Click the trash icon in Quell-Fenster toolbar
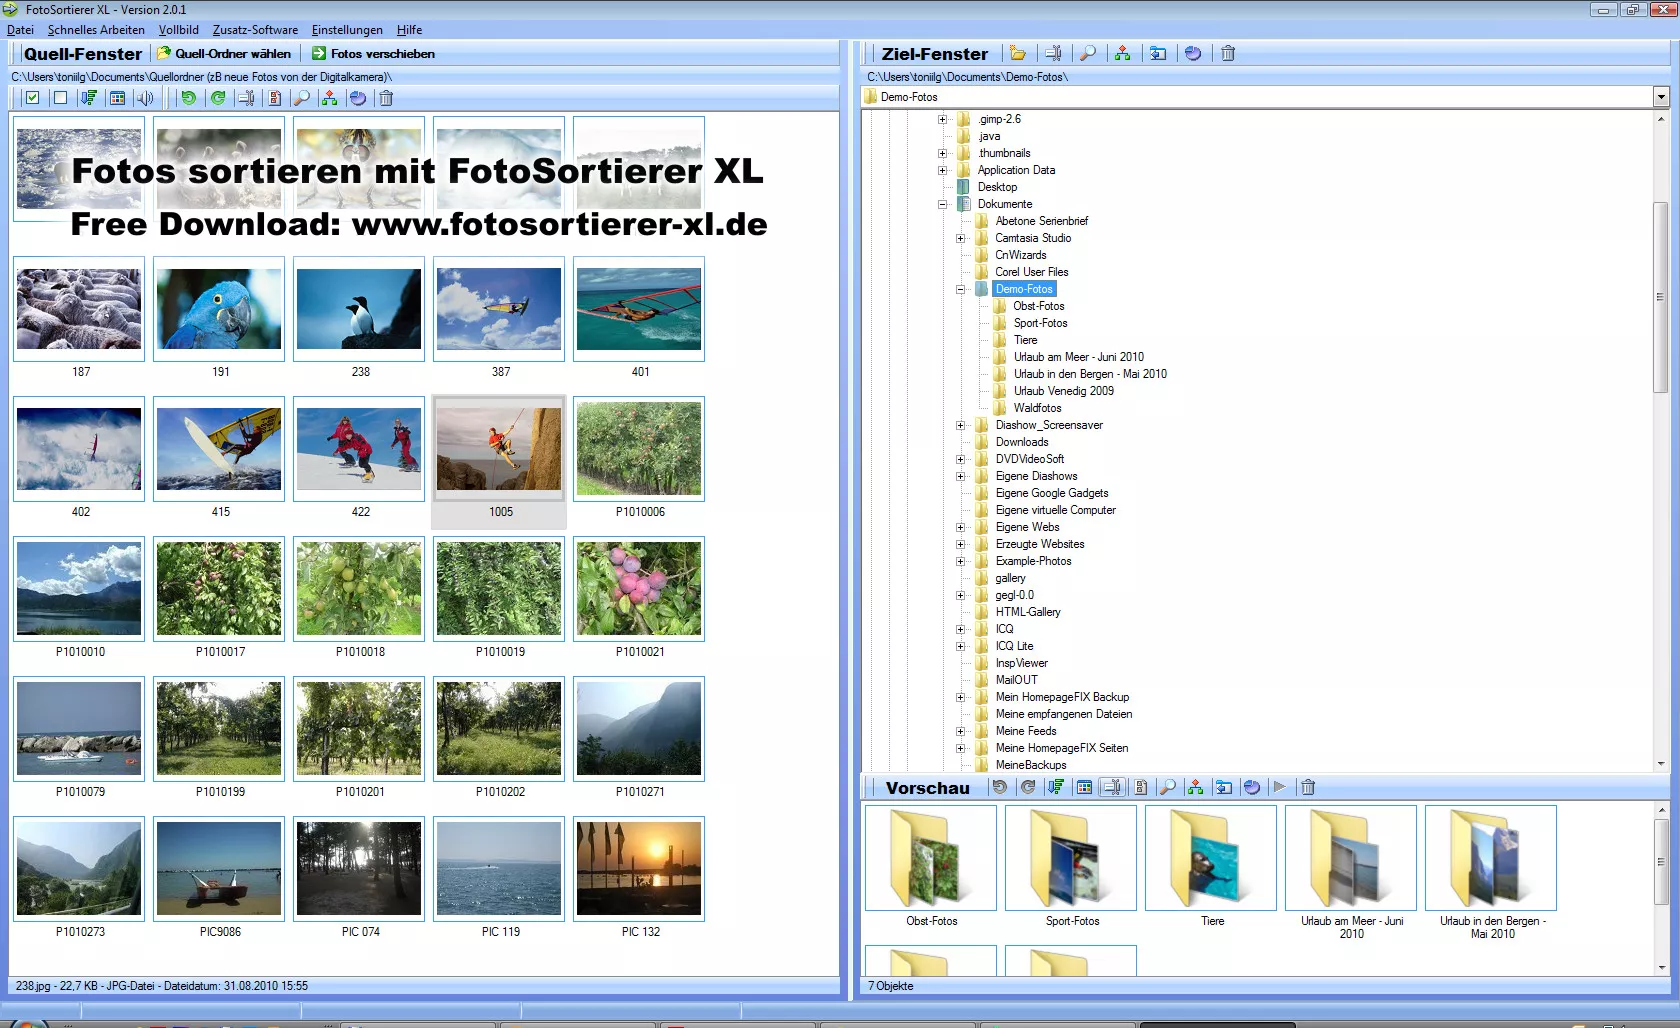Viewport: 1680px width, 1028px height. click(386, 98)
